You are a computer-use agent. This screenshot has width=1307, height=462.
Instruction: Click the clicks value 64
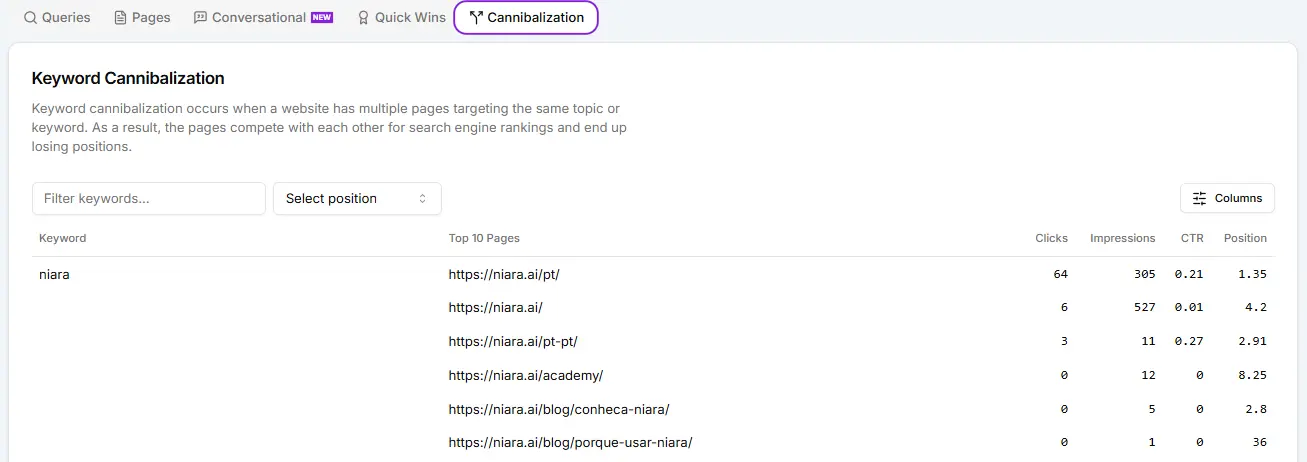click(x=1061, y=274)
